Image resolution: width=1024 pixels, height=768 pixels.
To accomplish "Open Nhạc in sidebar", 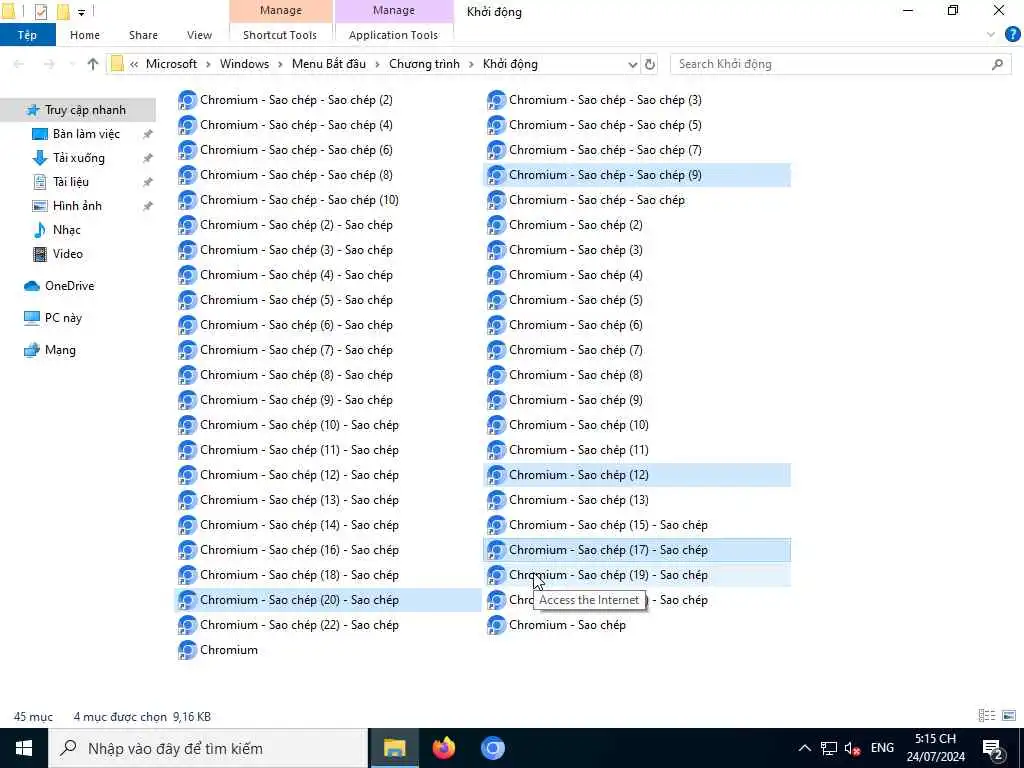I will click(67, 230).
